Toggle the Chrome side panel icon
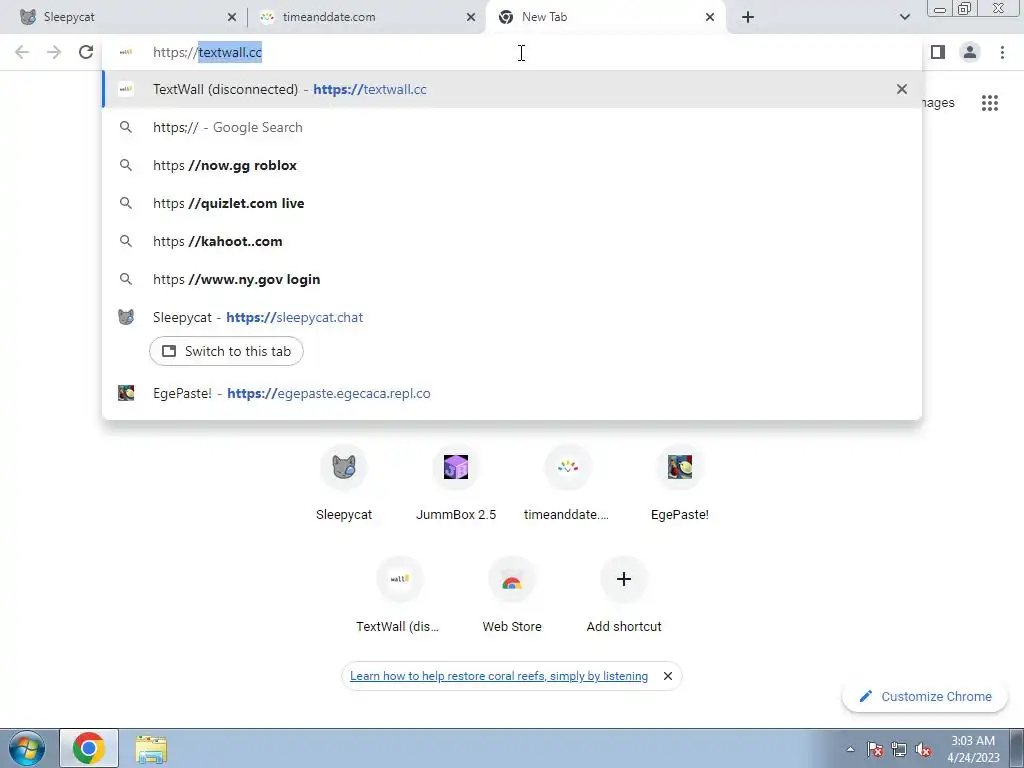Screen dimensions: 1024x768 pyautogui.click(x=938, y=52)
